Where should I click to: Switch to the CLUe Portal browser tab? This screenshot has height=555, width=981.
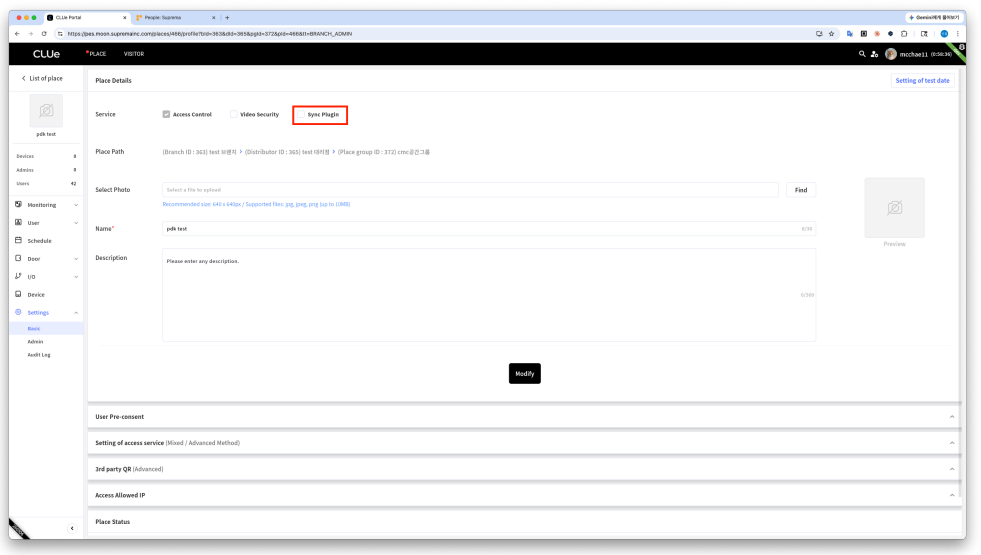point(86,18)
